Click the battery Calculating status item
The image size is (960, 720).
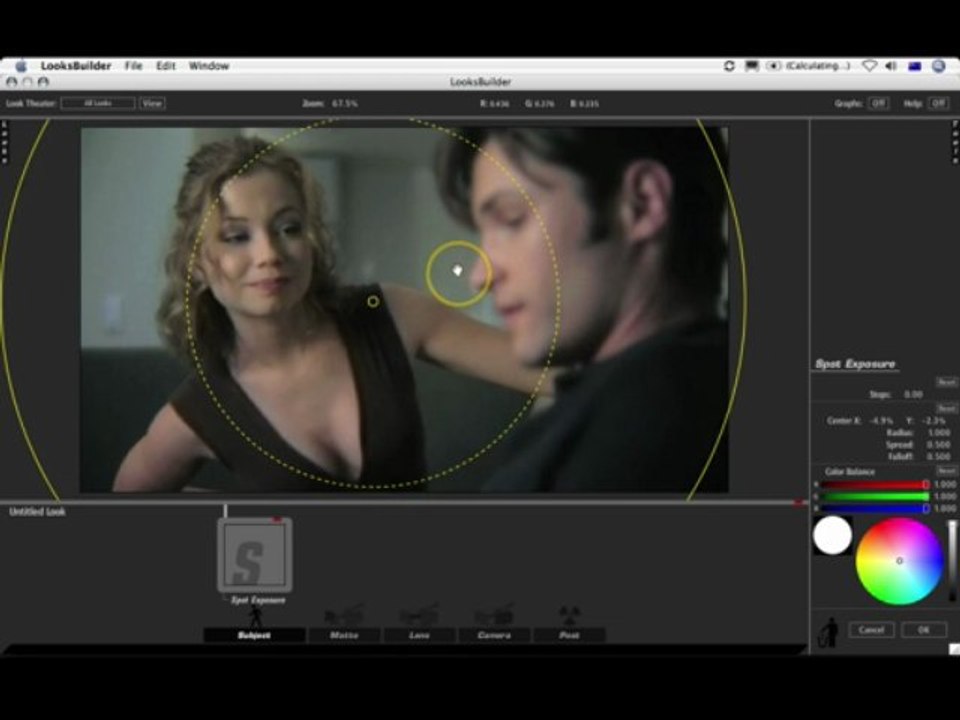(809, 66)
